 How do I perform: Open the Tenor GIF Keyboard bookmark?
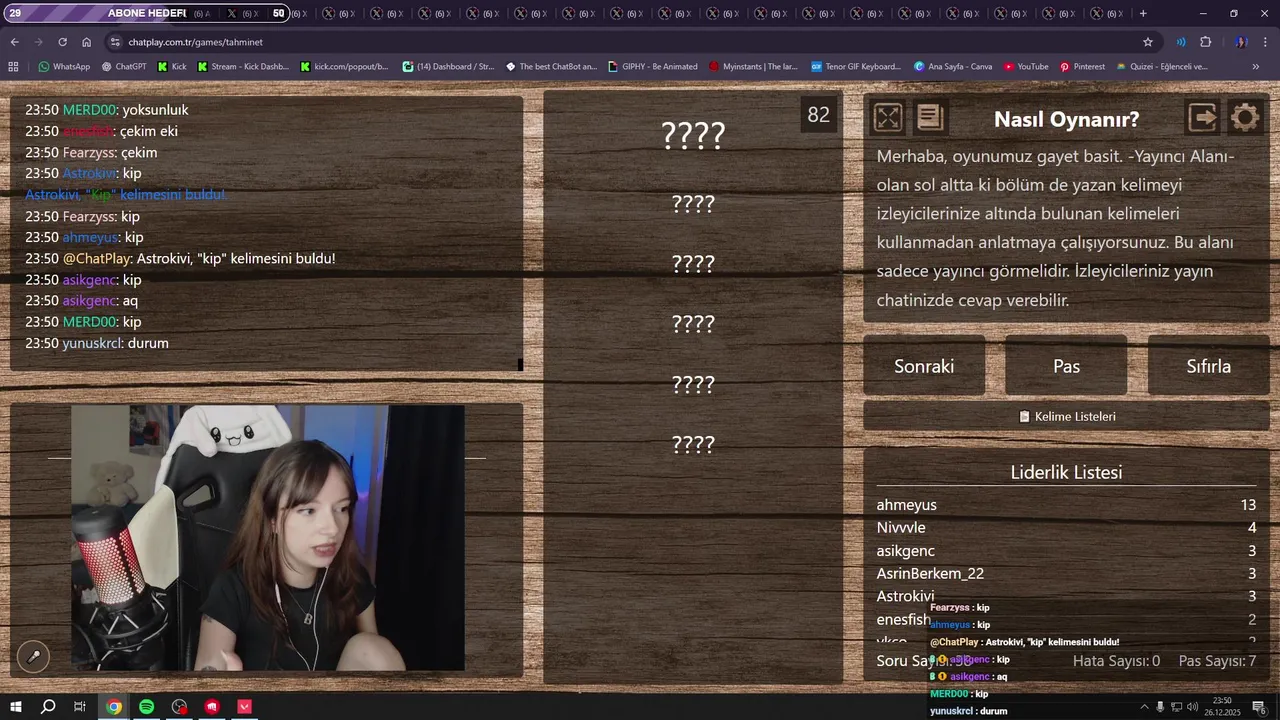[856, 67]
